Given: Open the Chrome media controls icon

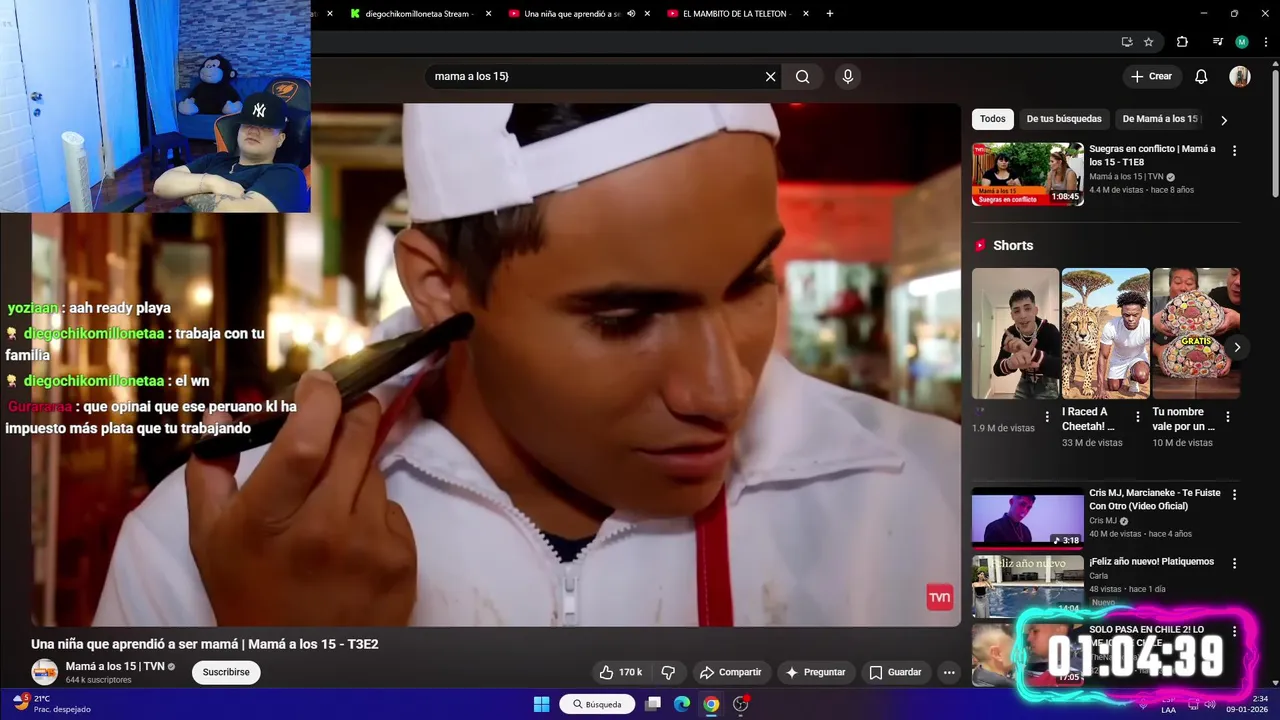Looking at the screenshot, I should click(1217, 42).
